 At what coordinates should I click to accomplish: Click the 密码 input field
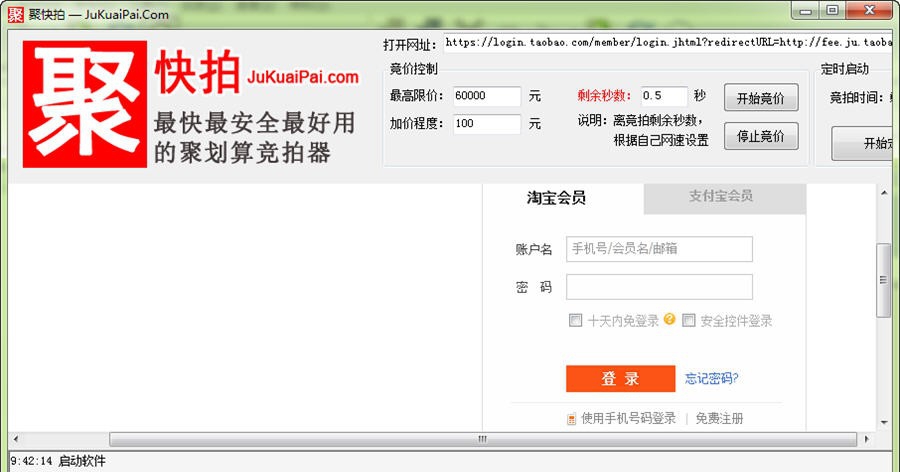pos(659,287)
